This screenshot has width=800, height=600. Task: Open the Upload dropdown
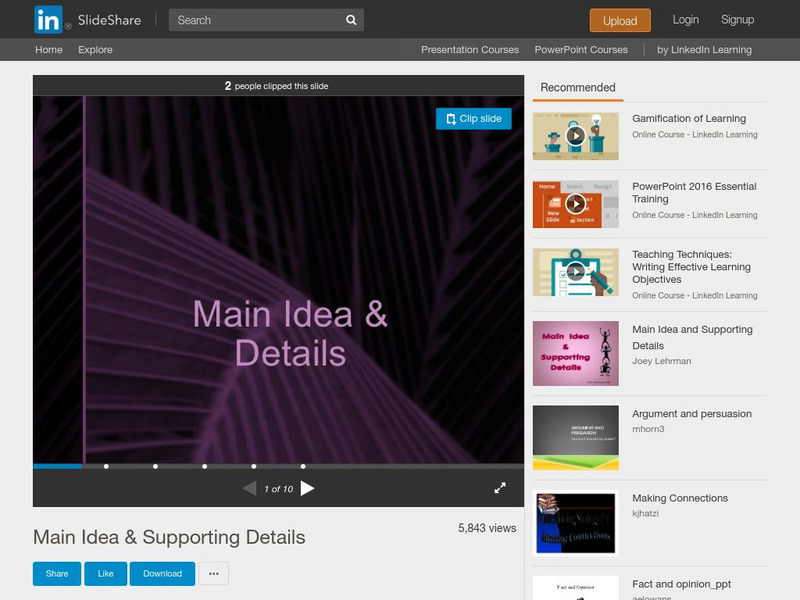[x=619, y=20]
